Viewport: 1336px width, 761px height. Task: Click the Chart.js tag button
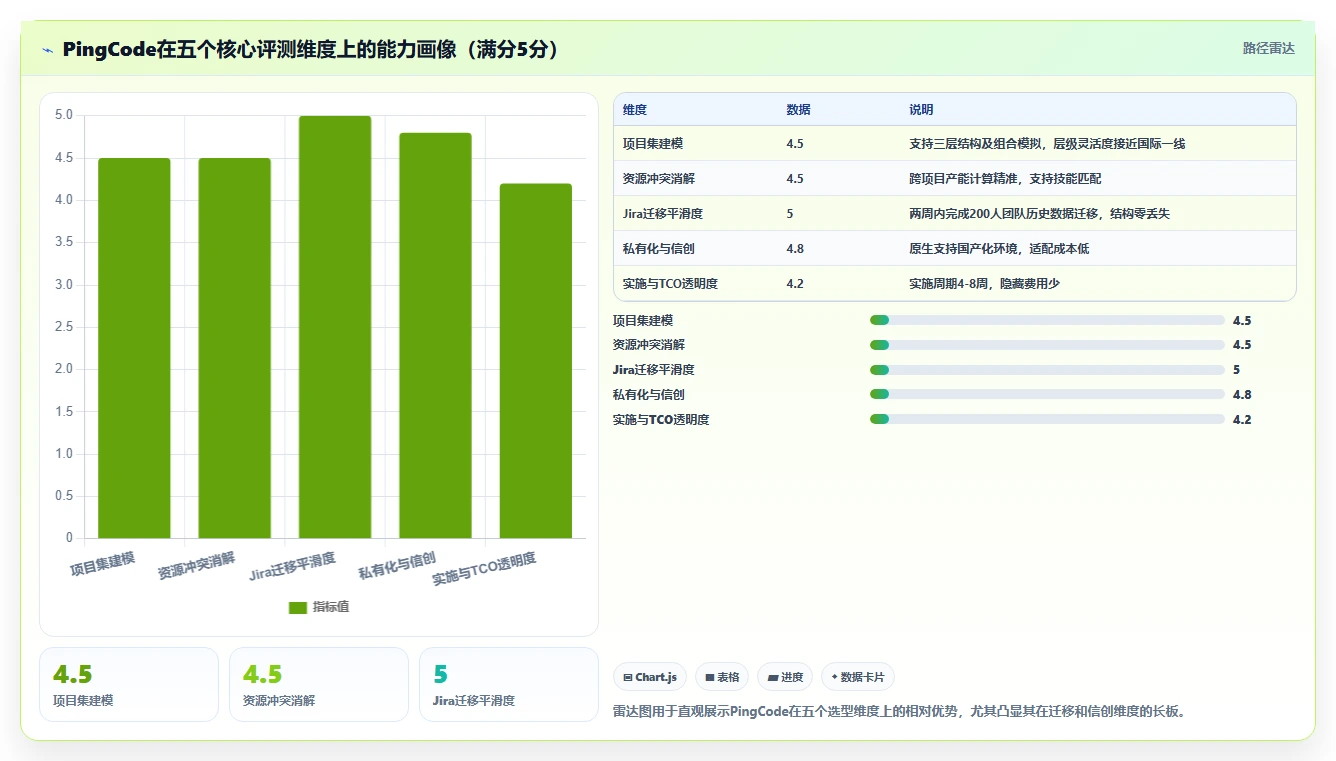coord(650,677)
